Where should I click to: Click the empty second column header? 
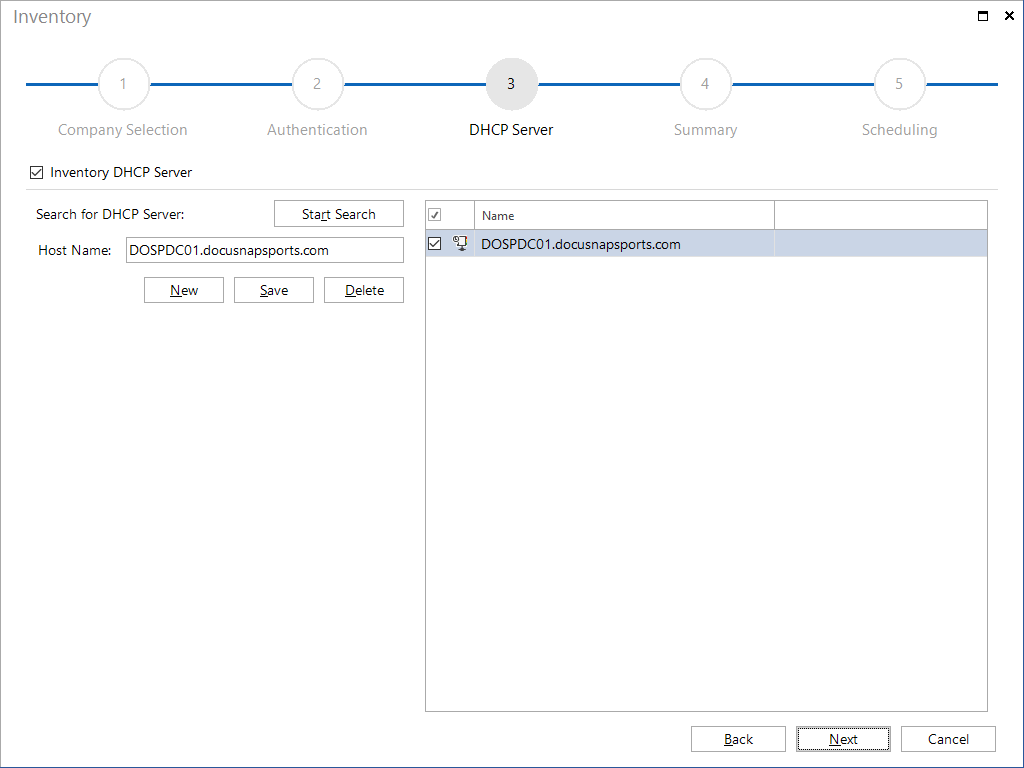click(880, 215)
